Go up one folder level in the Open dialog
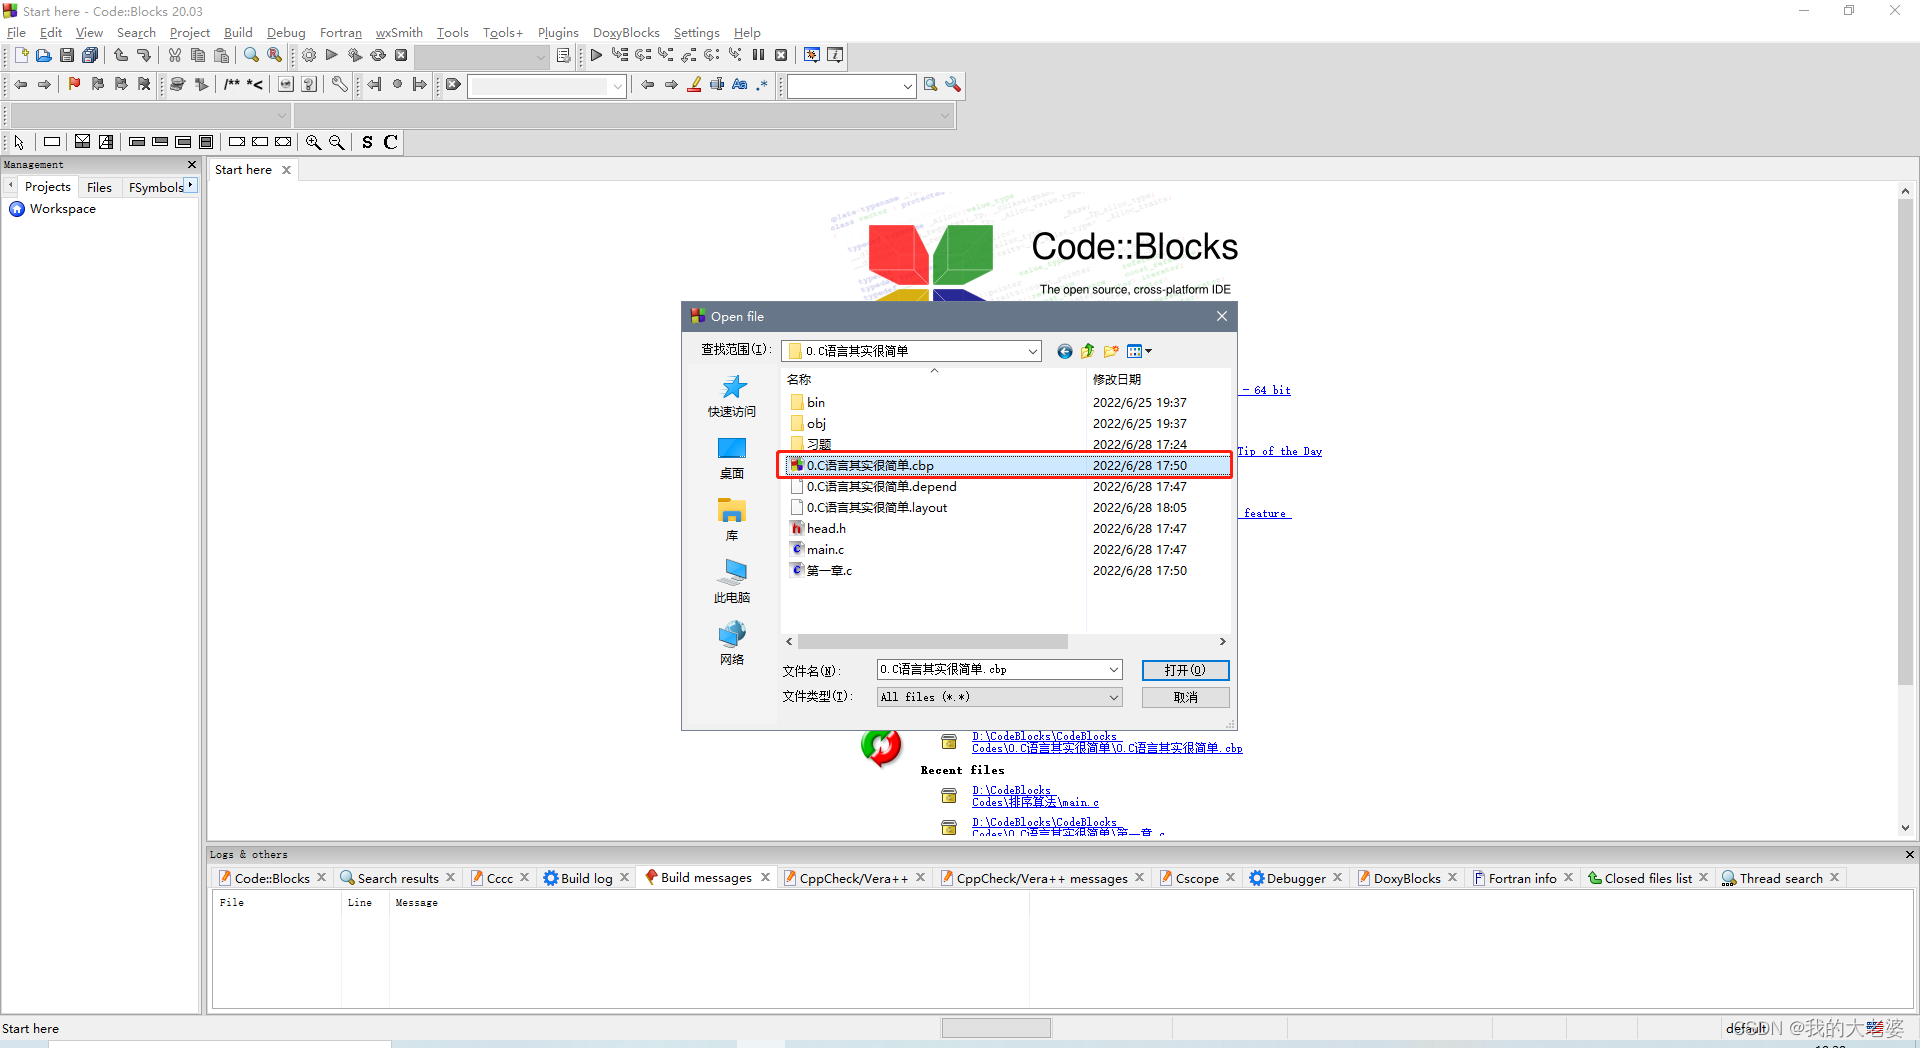The width and height of the screenshot is (1920, 1048). pos(1087,351)
